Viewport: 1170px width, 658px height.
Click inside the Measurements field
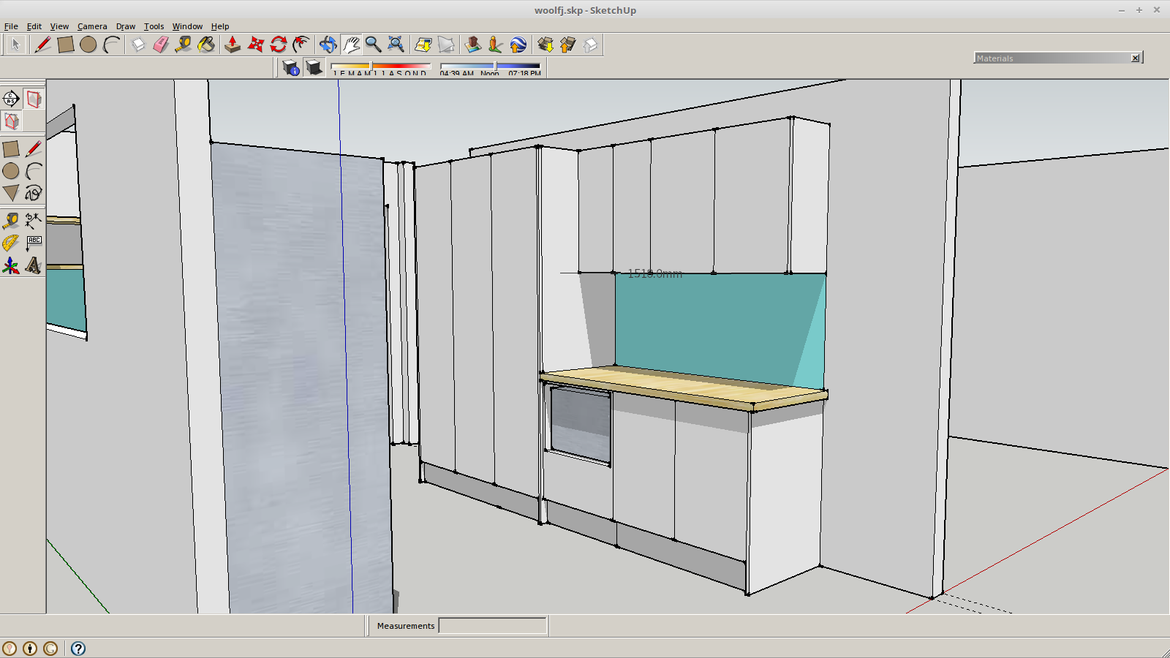point(491,625)
